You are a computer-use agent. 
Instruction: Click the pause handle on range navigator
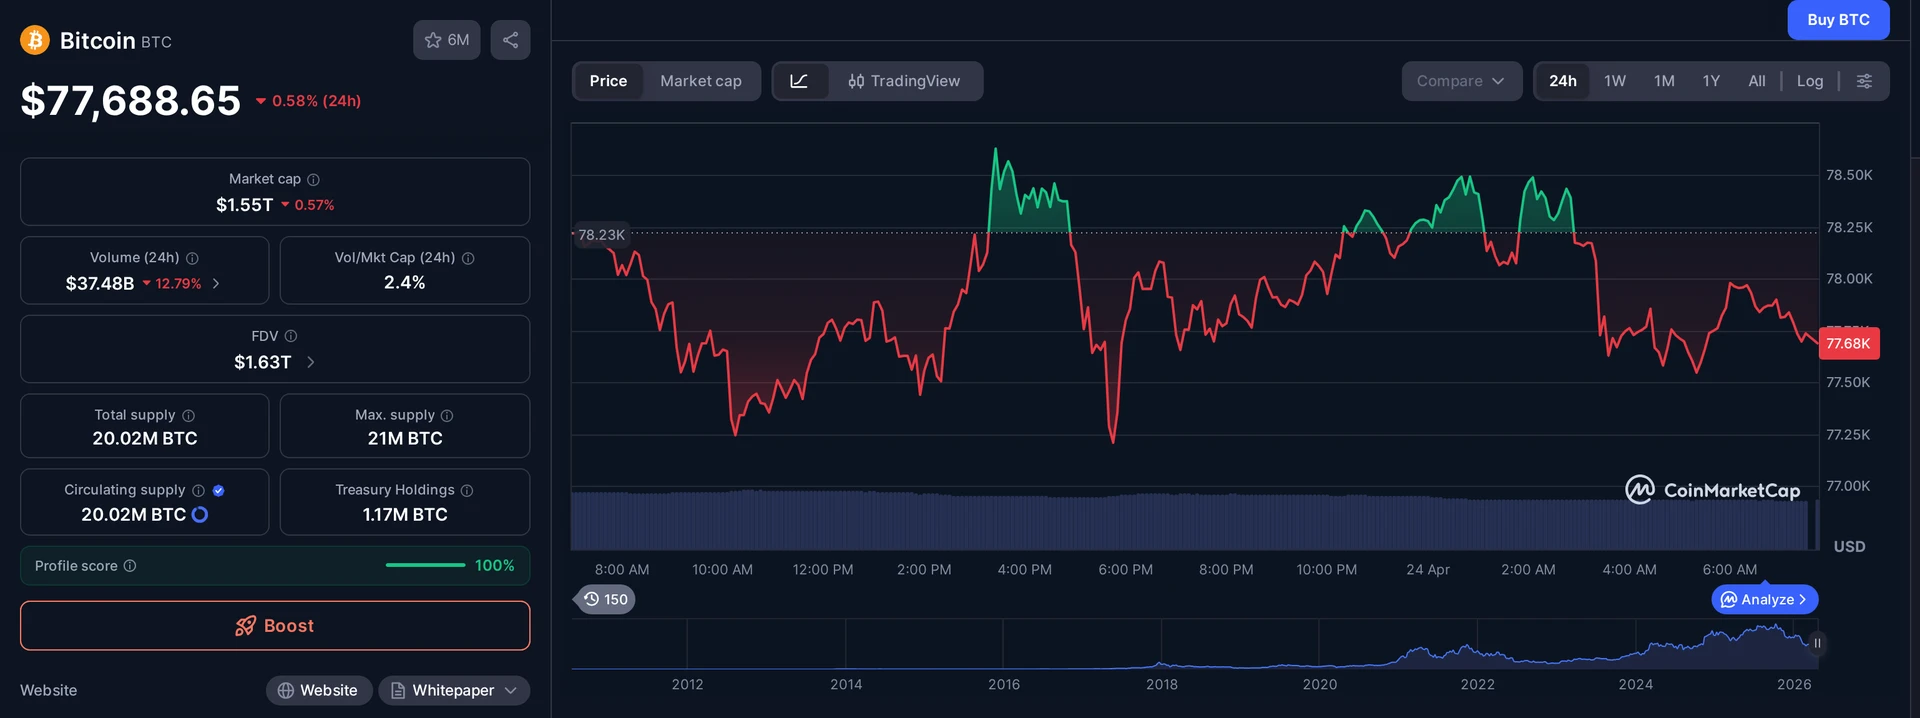coord(1817,643)
